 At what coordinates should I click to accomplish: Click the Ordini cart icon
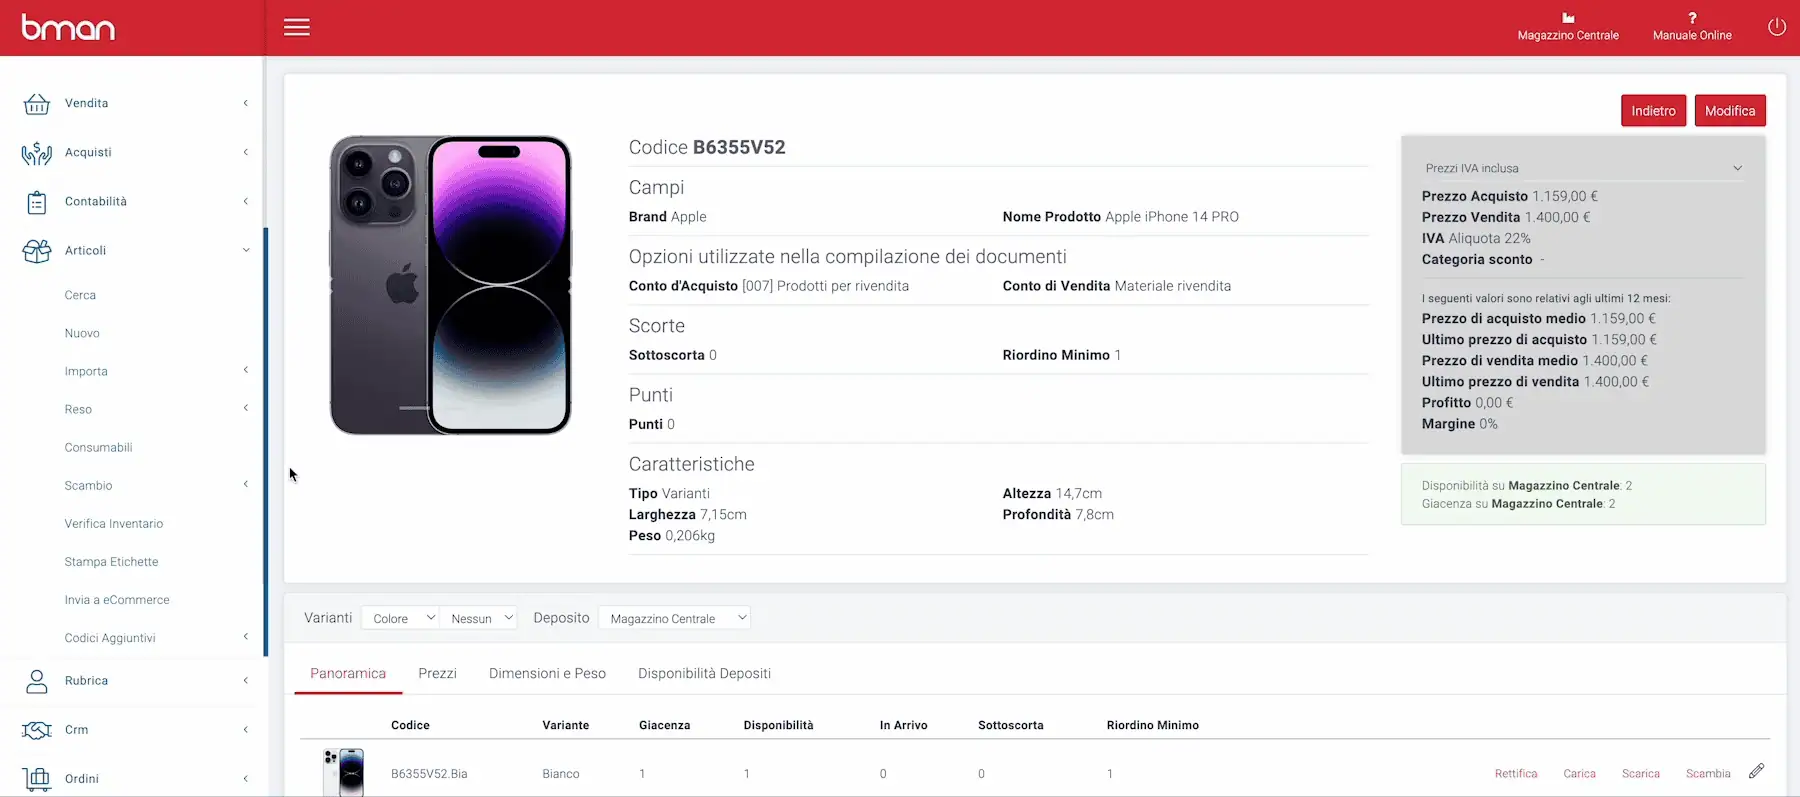pos(37,779)
